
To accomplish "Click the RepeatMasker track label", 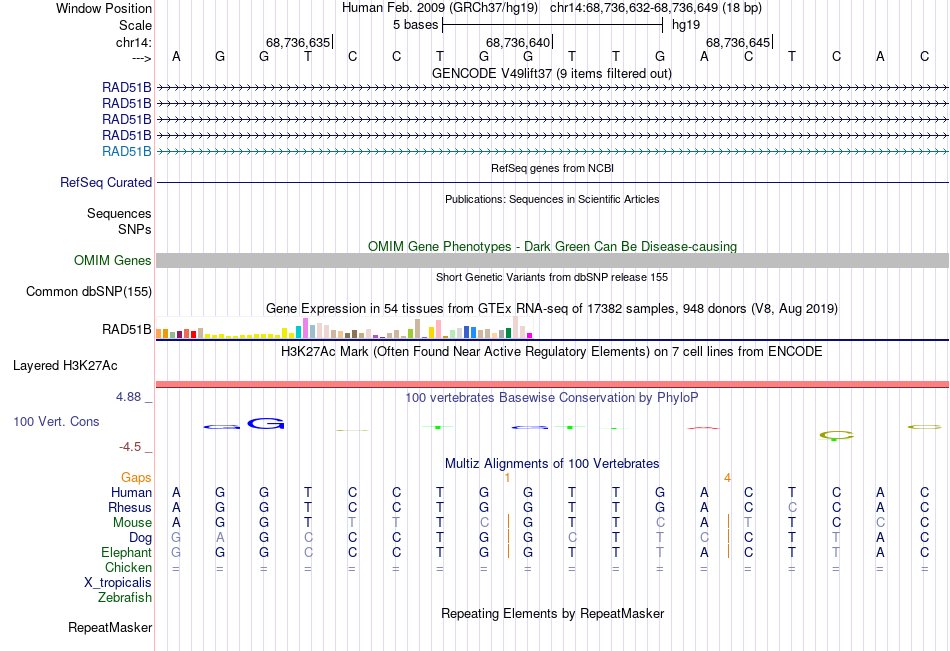I will (x=110, y=627).
